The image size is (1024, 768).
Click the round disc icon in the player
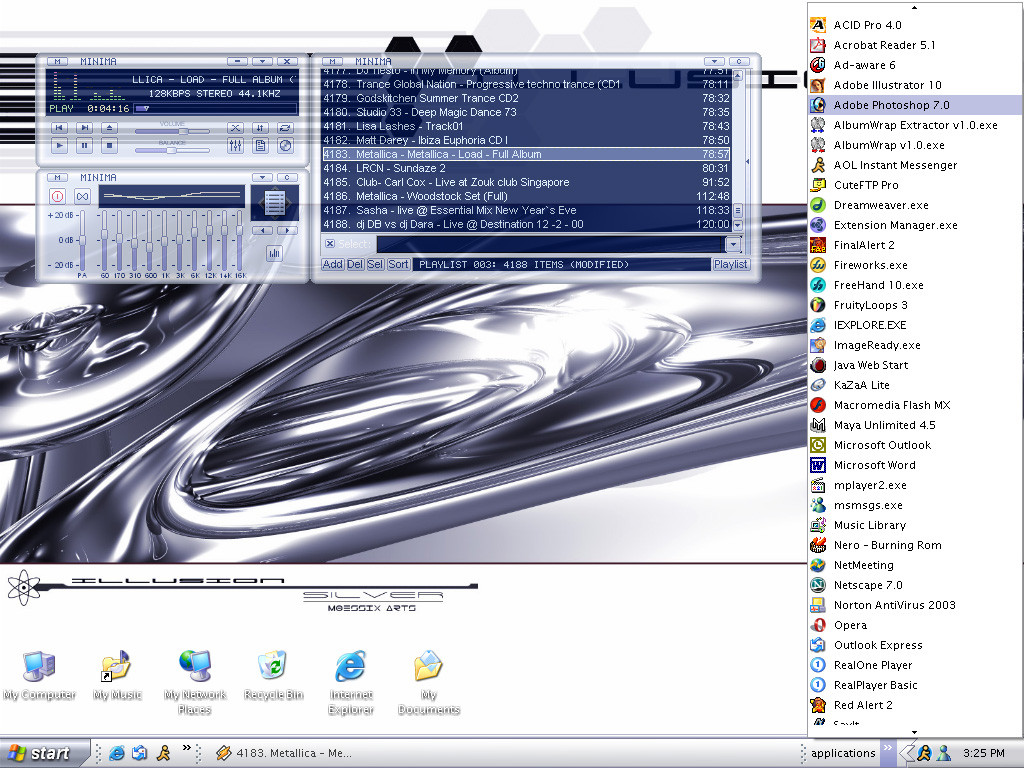[x=285, y=146]
